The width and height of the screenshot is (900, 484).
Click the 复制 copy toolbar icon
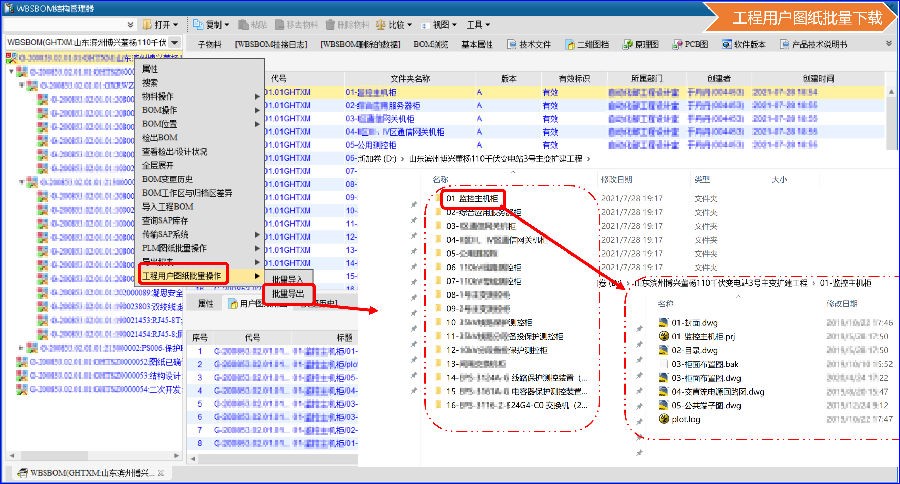198,24
